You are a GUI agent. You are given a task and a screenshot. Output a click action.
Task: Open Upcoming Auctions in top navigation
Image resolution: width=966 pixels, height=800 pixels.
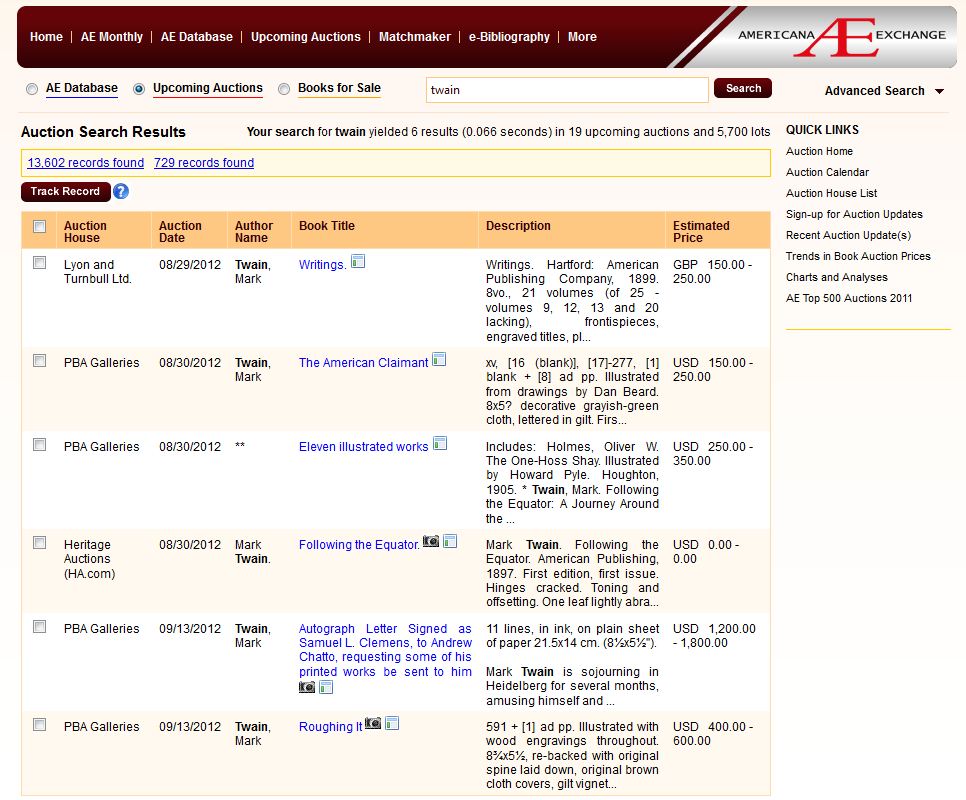point(306,37)
